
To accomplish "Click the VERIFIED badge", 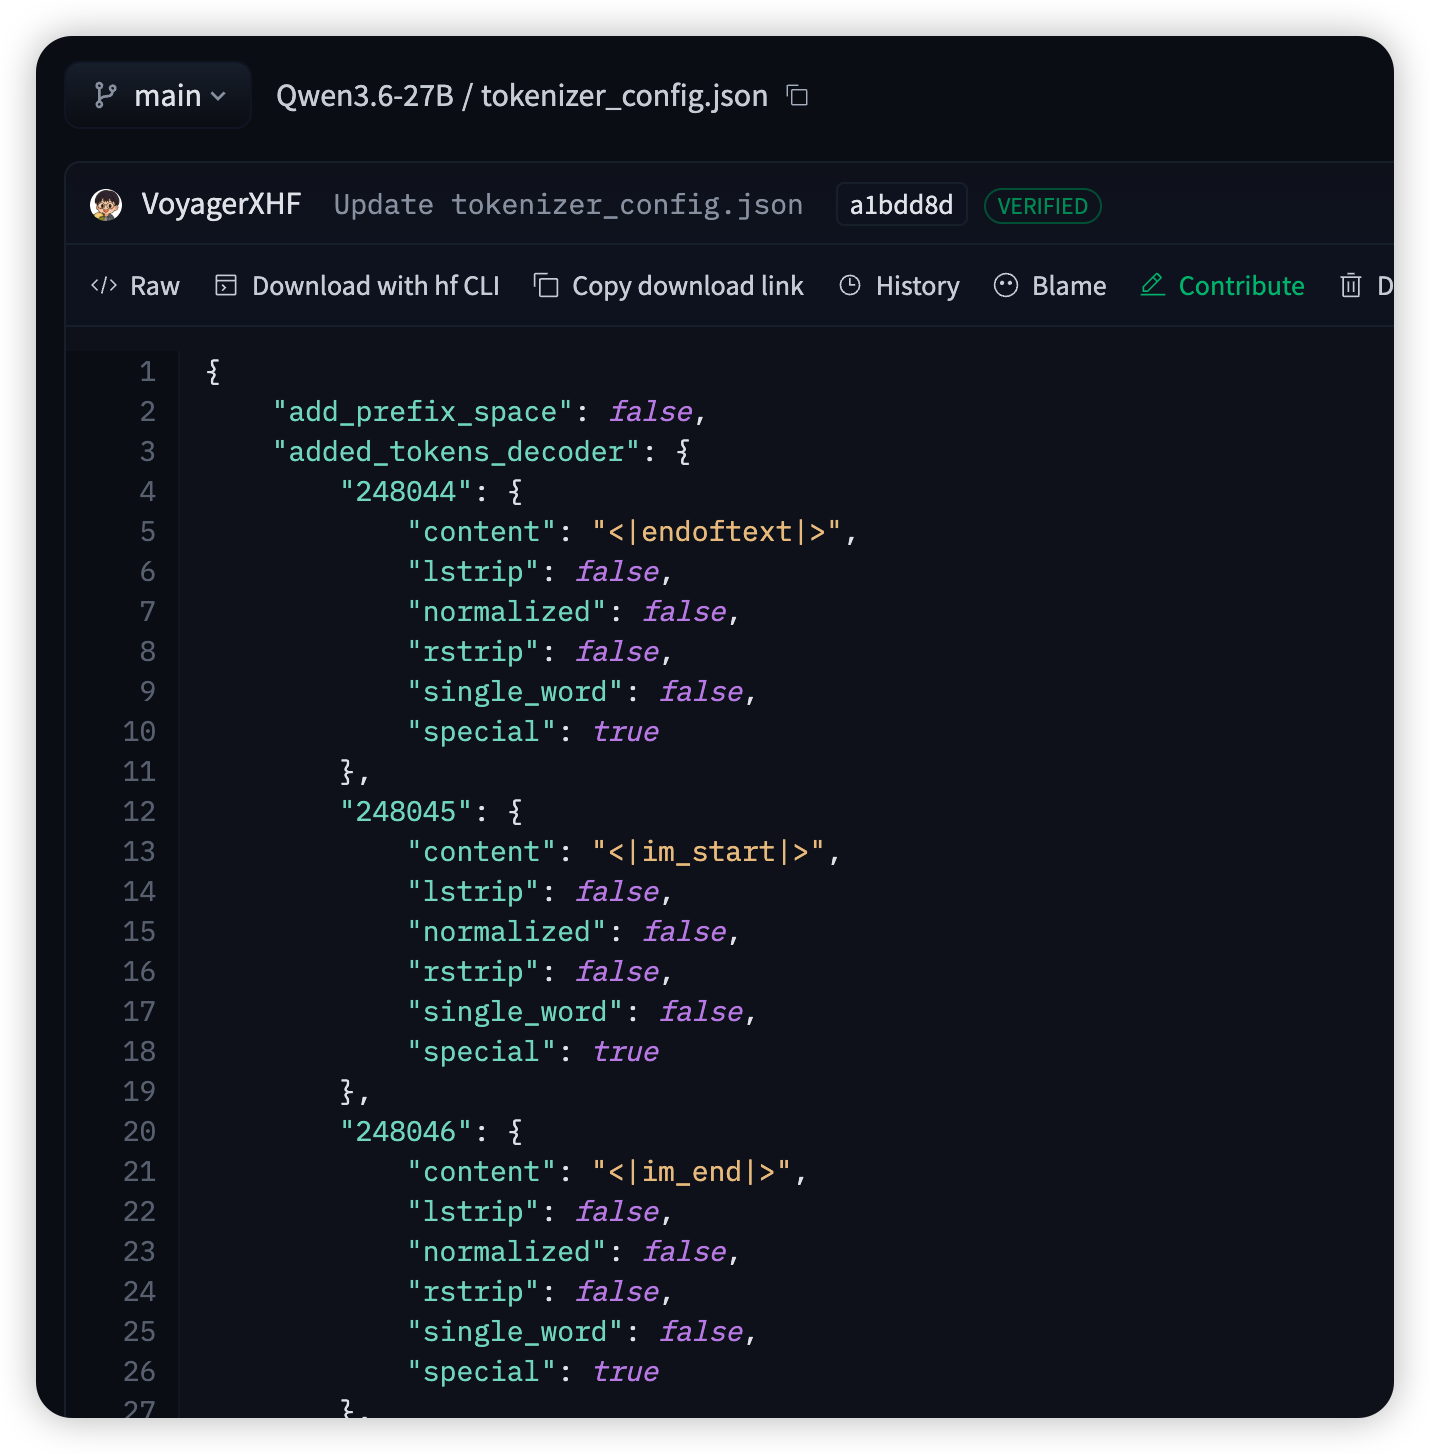I will 1042,206.
